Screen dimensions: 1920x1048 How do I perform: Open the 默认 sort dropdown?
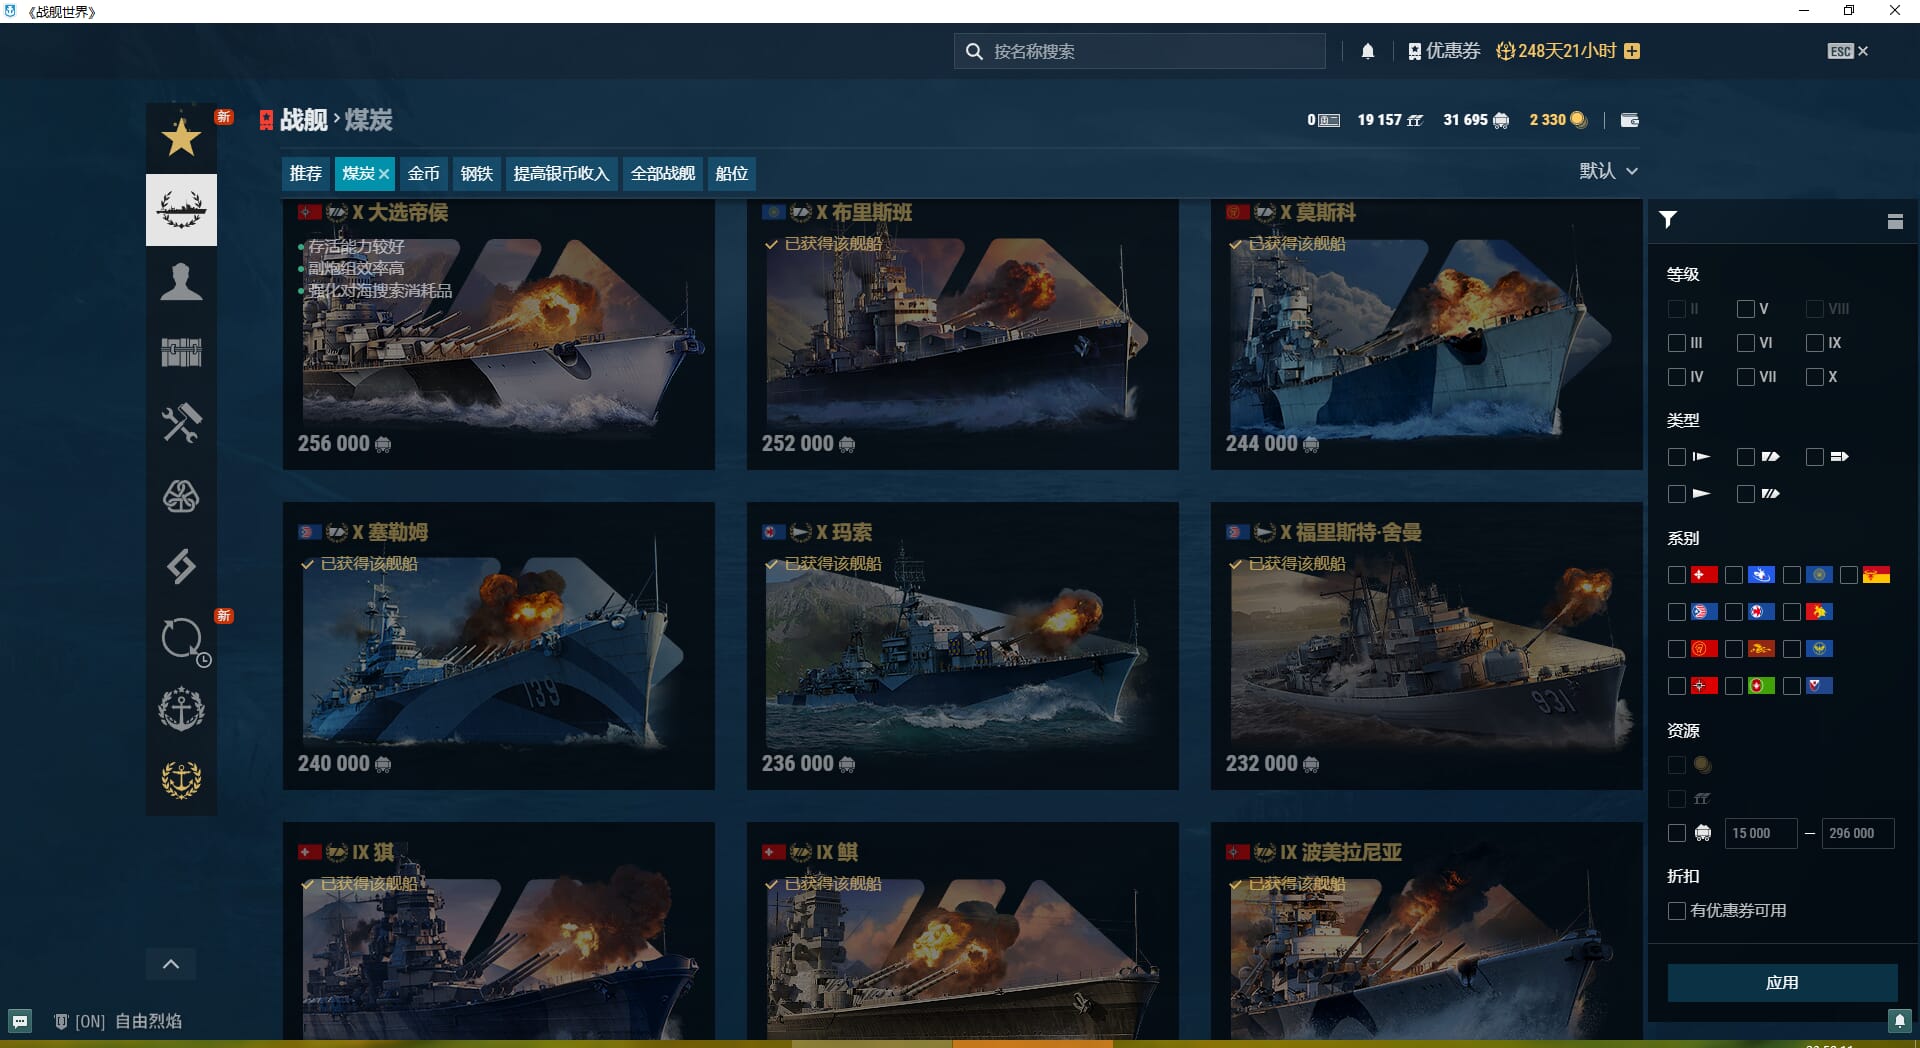[x=1608, y=171]
